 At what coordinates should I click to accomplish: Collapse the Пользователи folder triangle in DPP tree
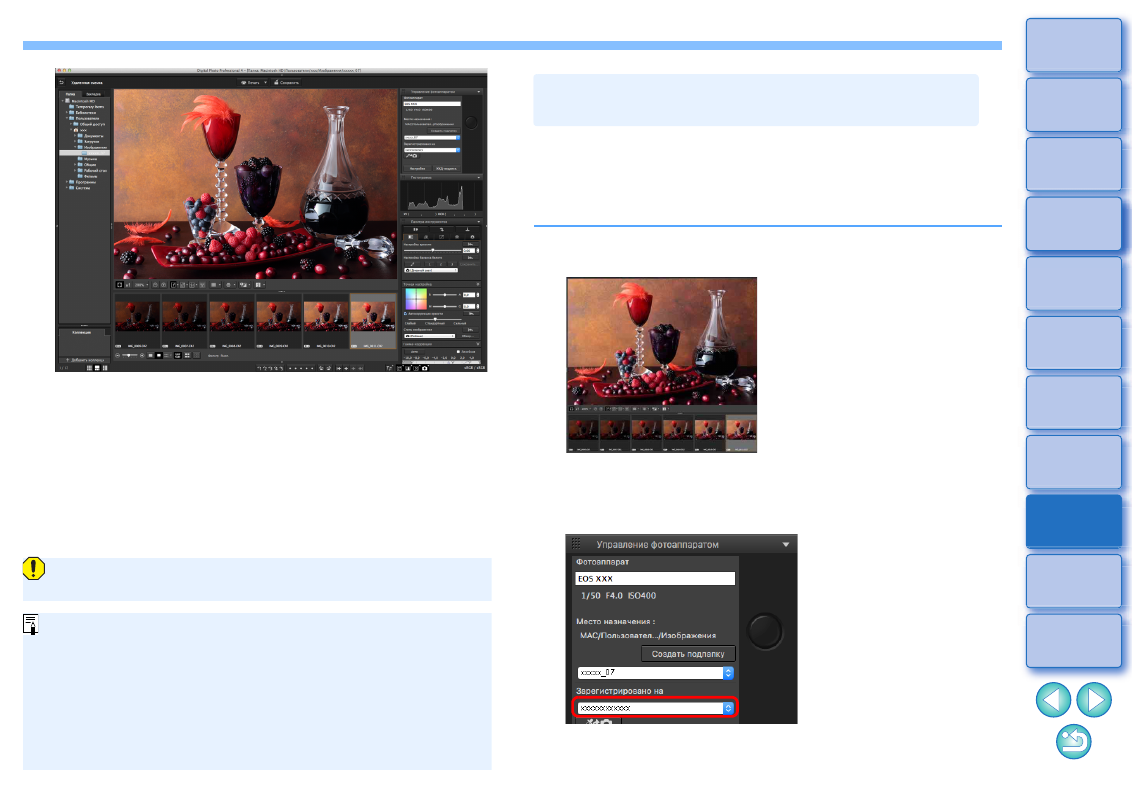pyautogui.click(x=68, y=118)
